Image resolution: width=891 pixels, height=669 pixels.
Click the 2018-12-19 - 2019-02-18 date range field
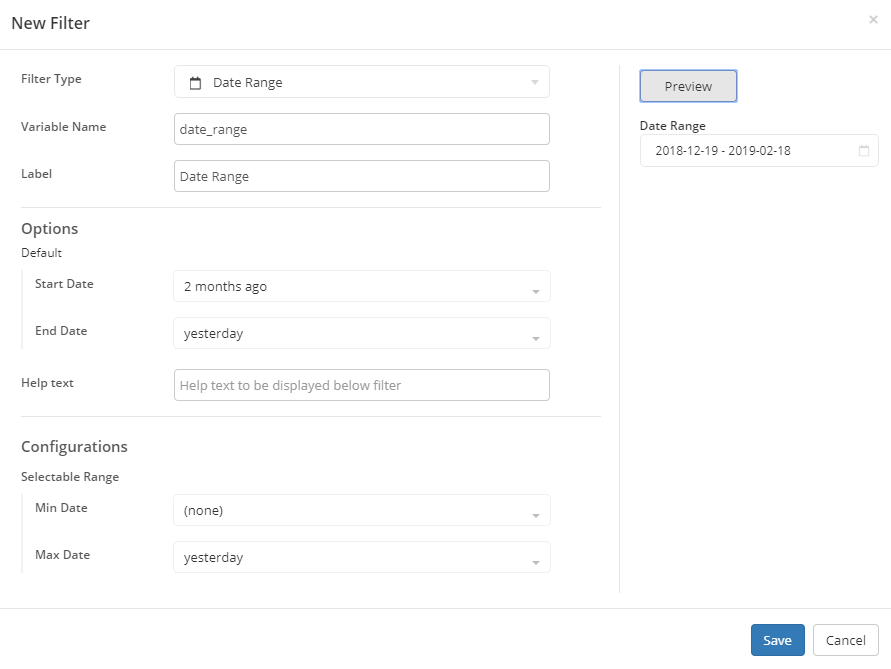coord(750,151)
